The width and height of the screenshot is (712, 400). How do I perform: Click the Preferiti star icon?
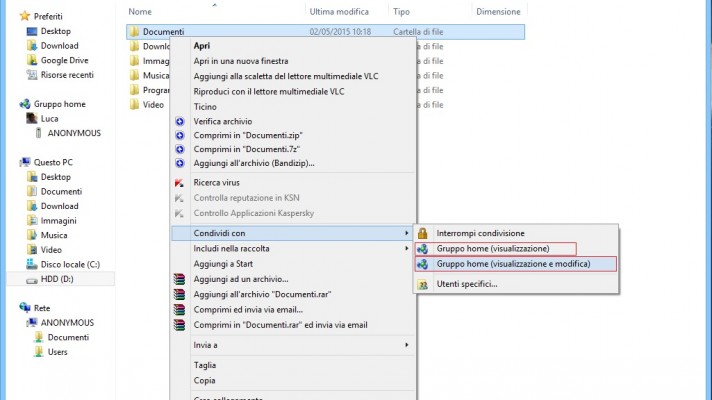coord(25,16)
